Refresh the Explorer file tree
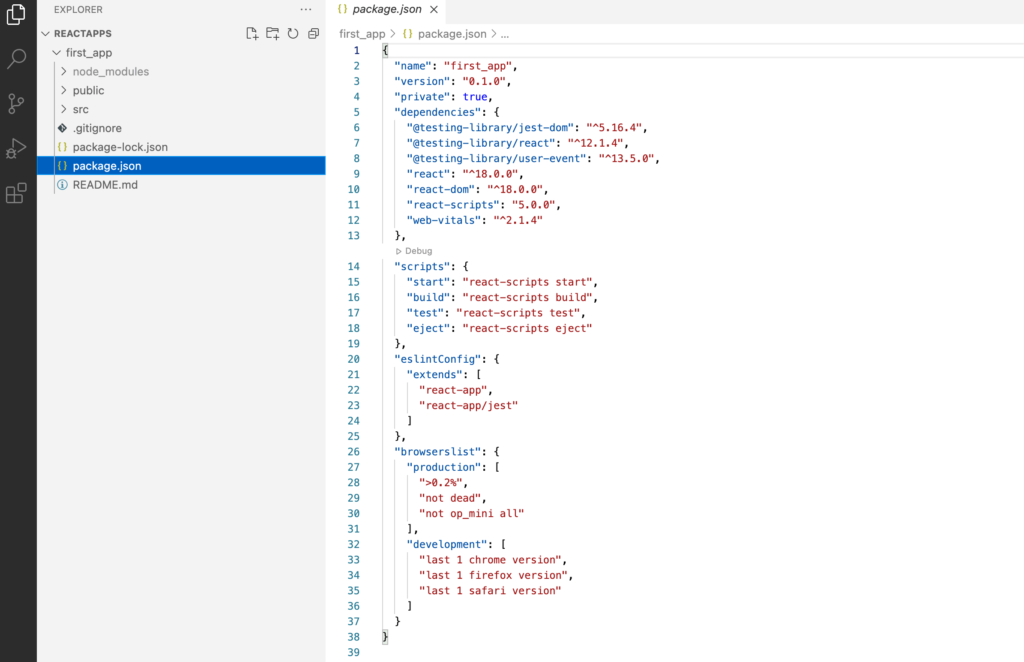 [x=293, y=33]
